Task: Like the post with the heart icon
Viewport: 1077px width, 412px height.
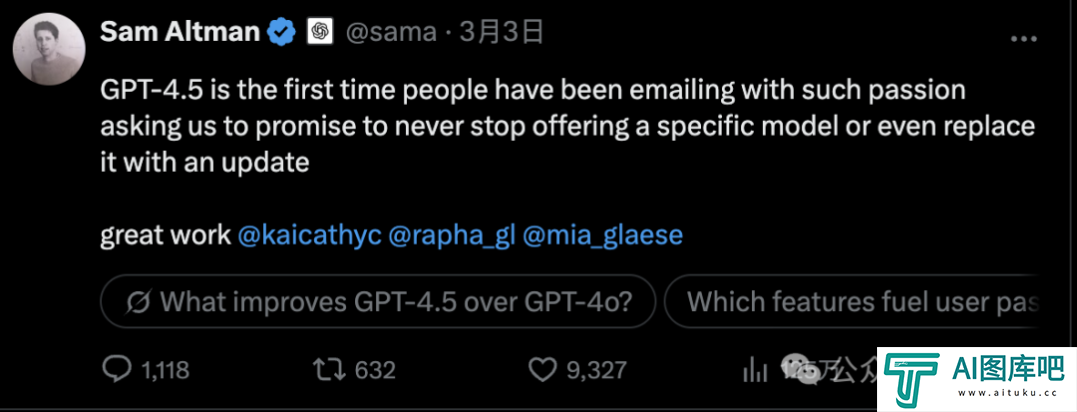Action: [x=541, y=371]
